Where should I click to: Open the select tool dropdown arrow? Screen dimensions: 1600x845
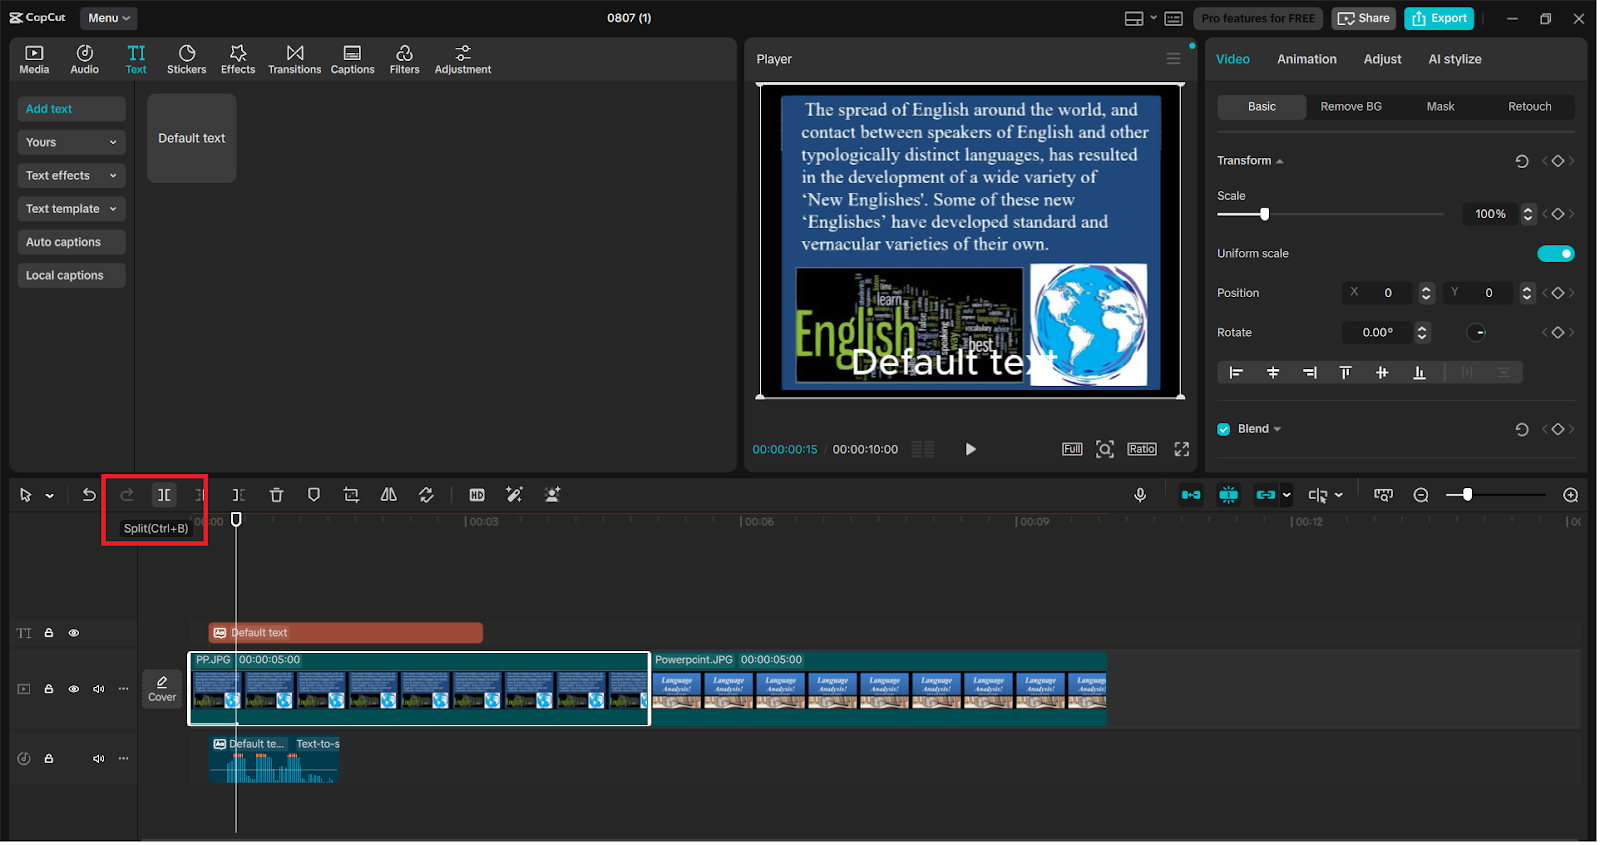click(x=50, y=496)
